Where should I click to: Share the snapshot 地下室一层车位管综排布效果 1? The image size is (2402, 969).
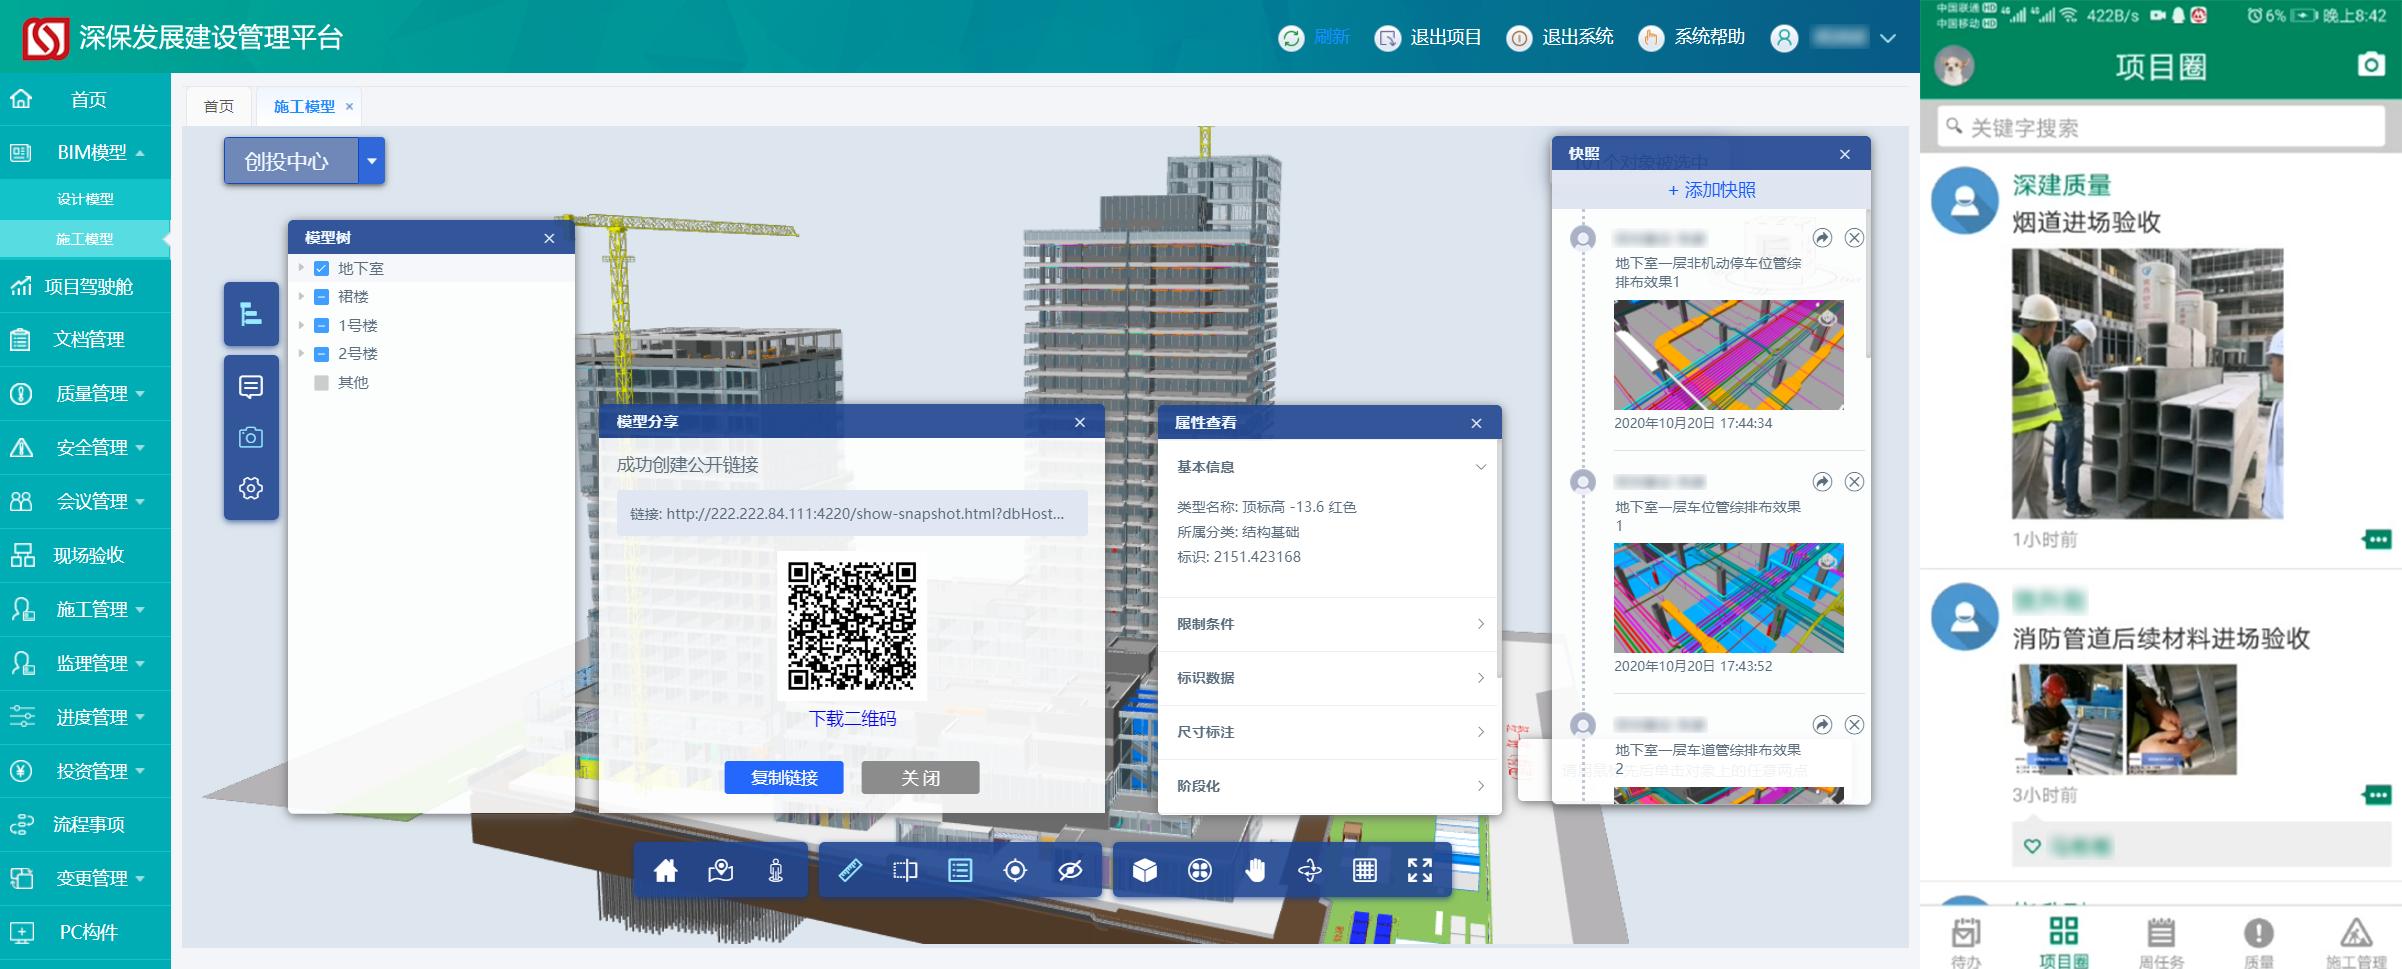[x=1823, y=482]
